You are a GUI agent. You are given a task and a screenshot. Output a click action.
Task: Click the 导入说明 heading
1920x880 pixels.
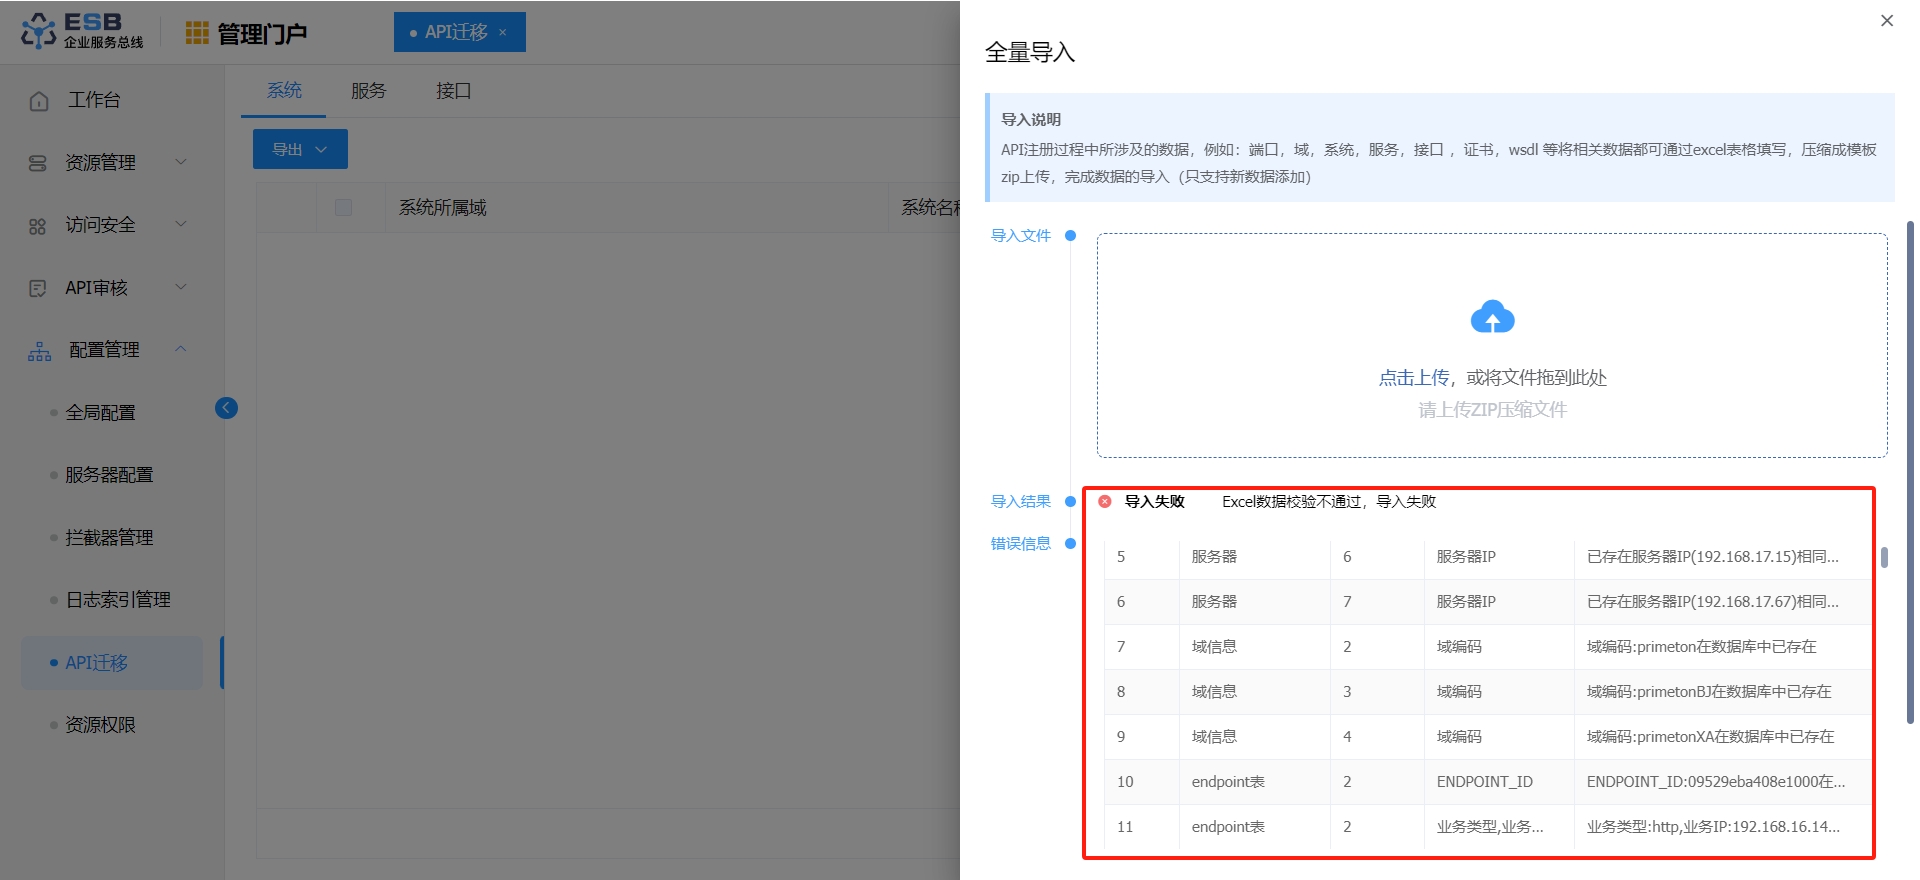(1031, 120)
